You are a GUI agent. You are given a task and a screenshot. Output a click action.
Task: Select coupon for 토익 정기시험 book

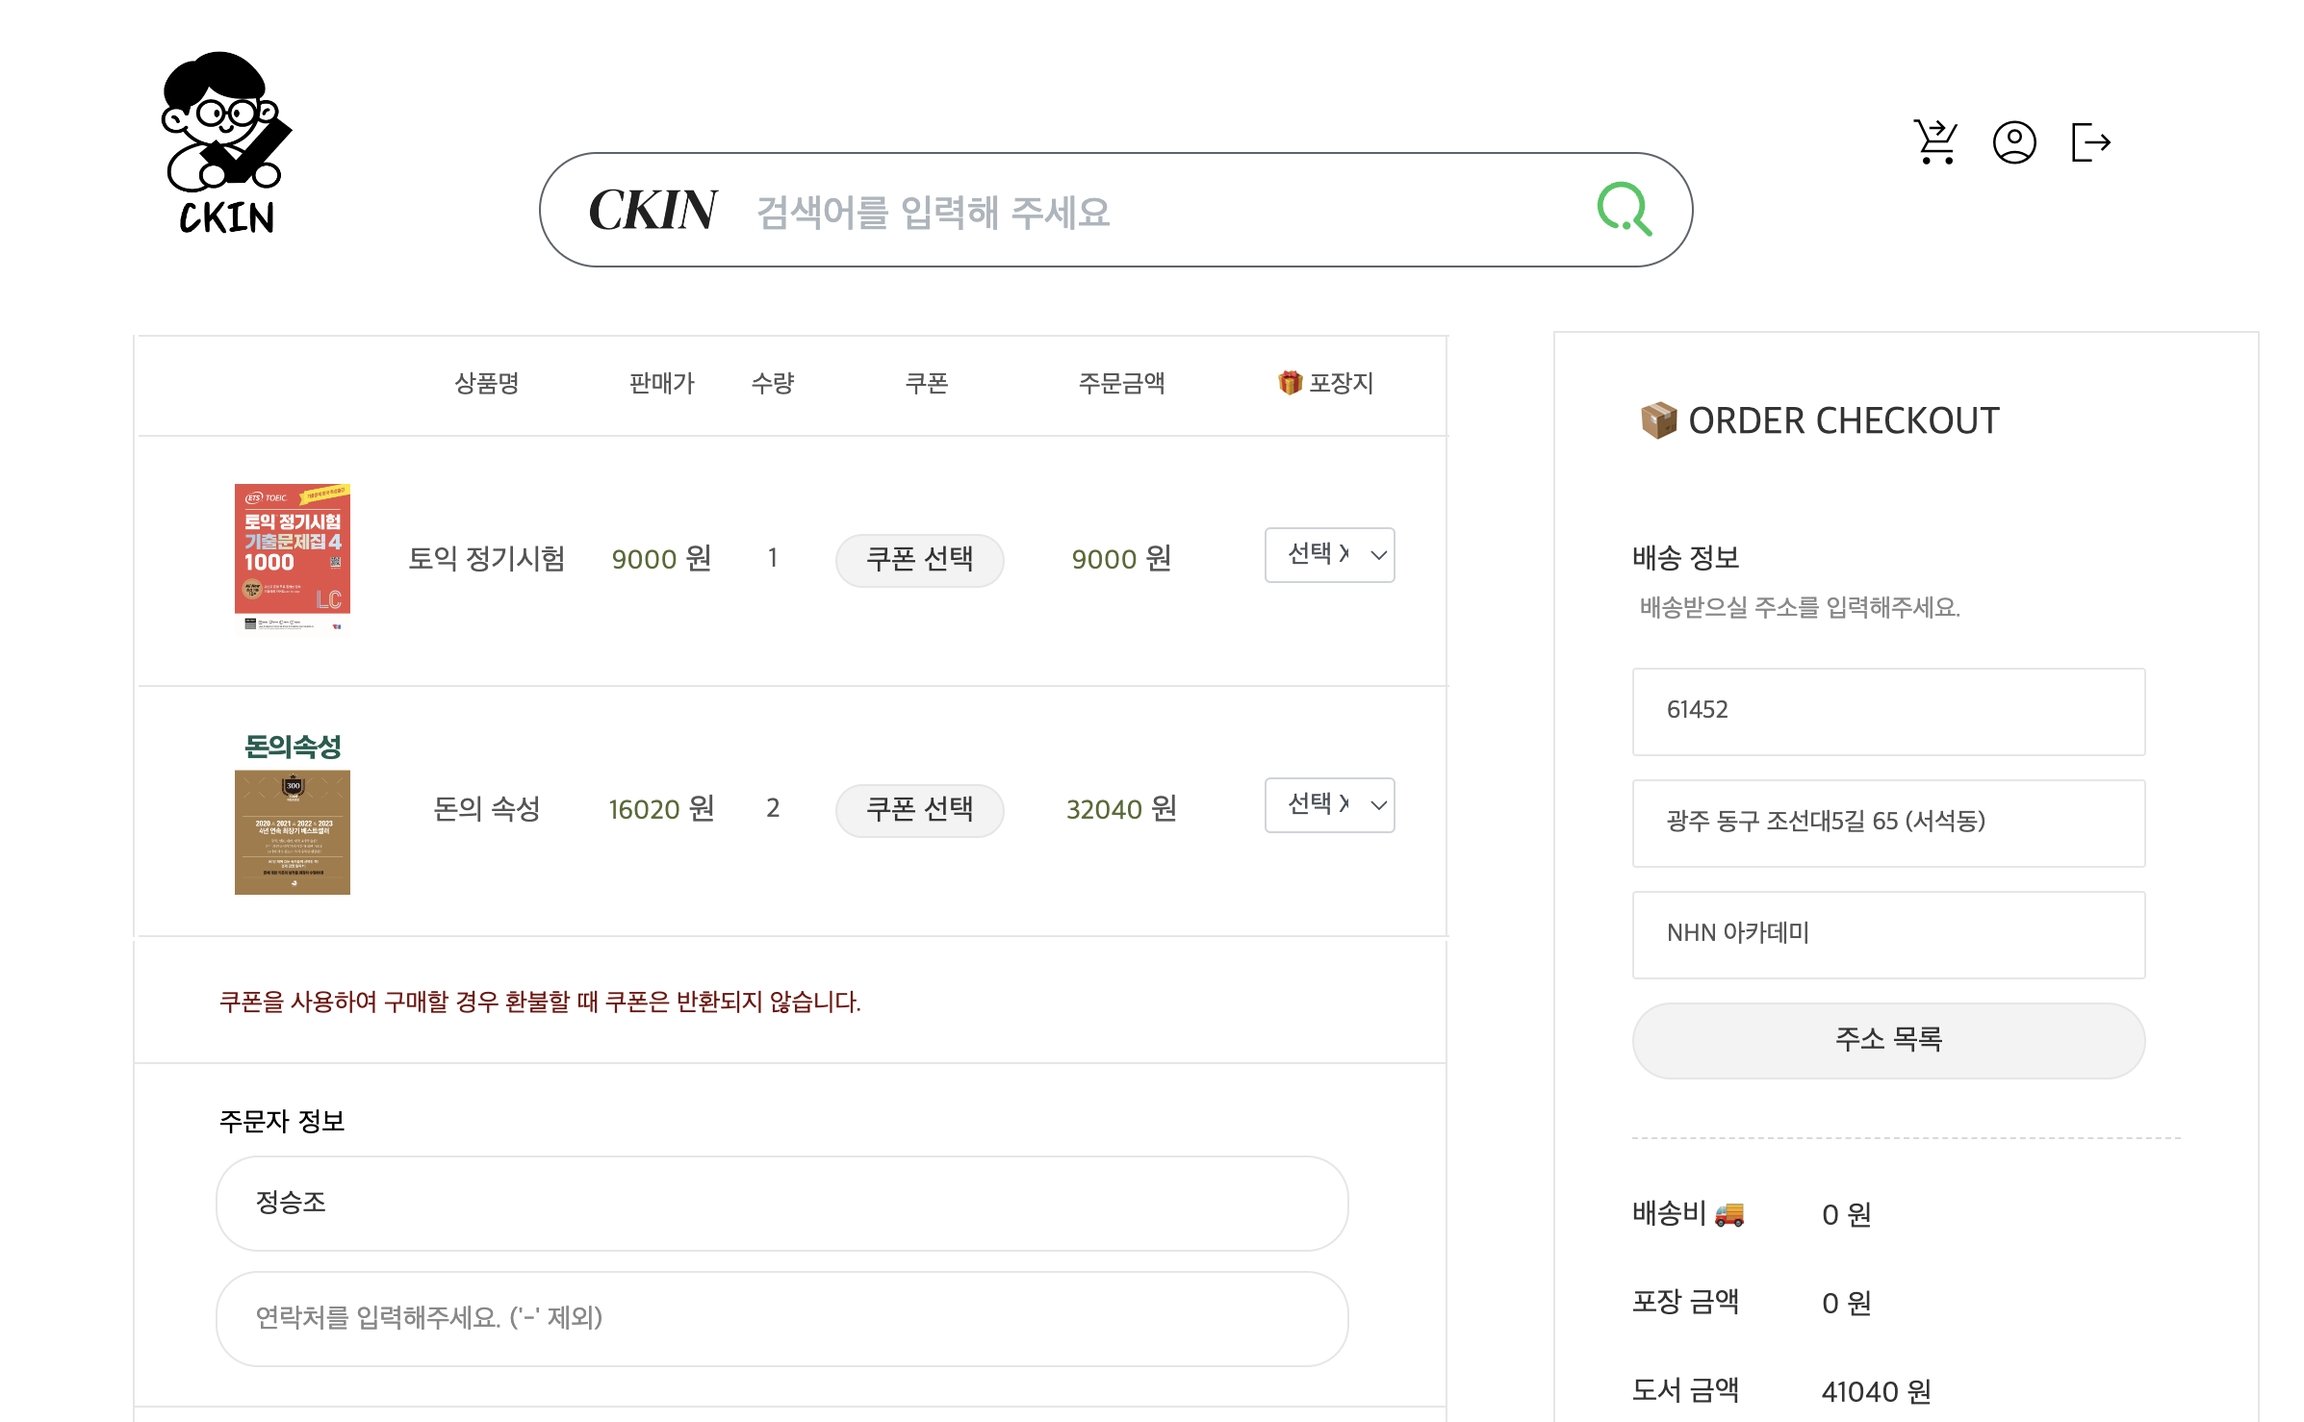tap(919, 559)
